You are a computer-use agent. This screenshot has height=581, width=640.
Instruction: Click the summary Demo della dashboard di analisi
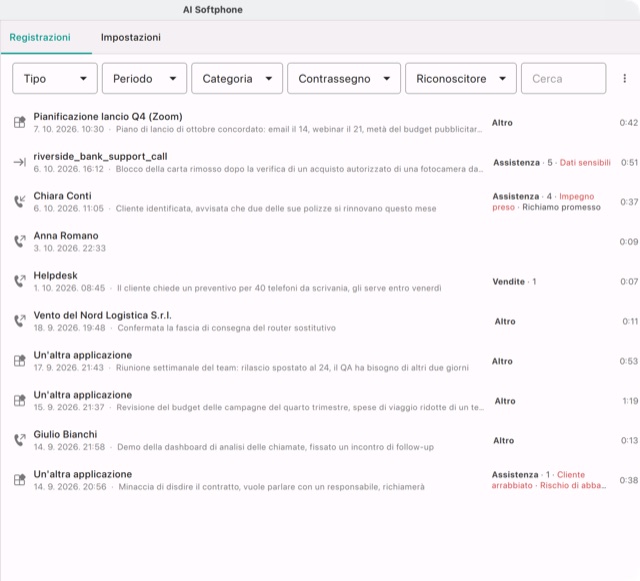pyautogui.click(x=276, y=447)
